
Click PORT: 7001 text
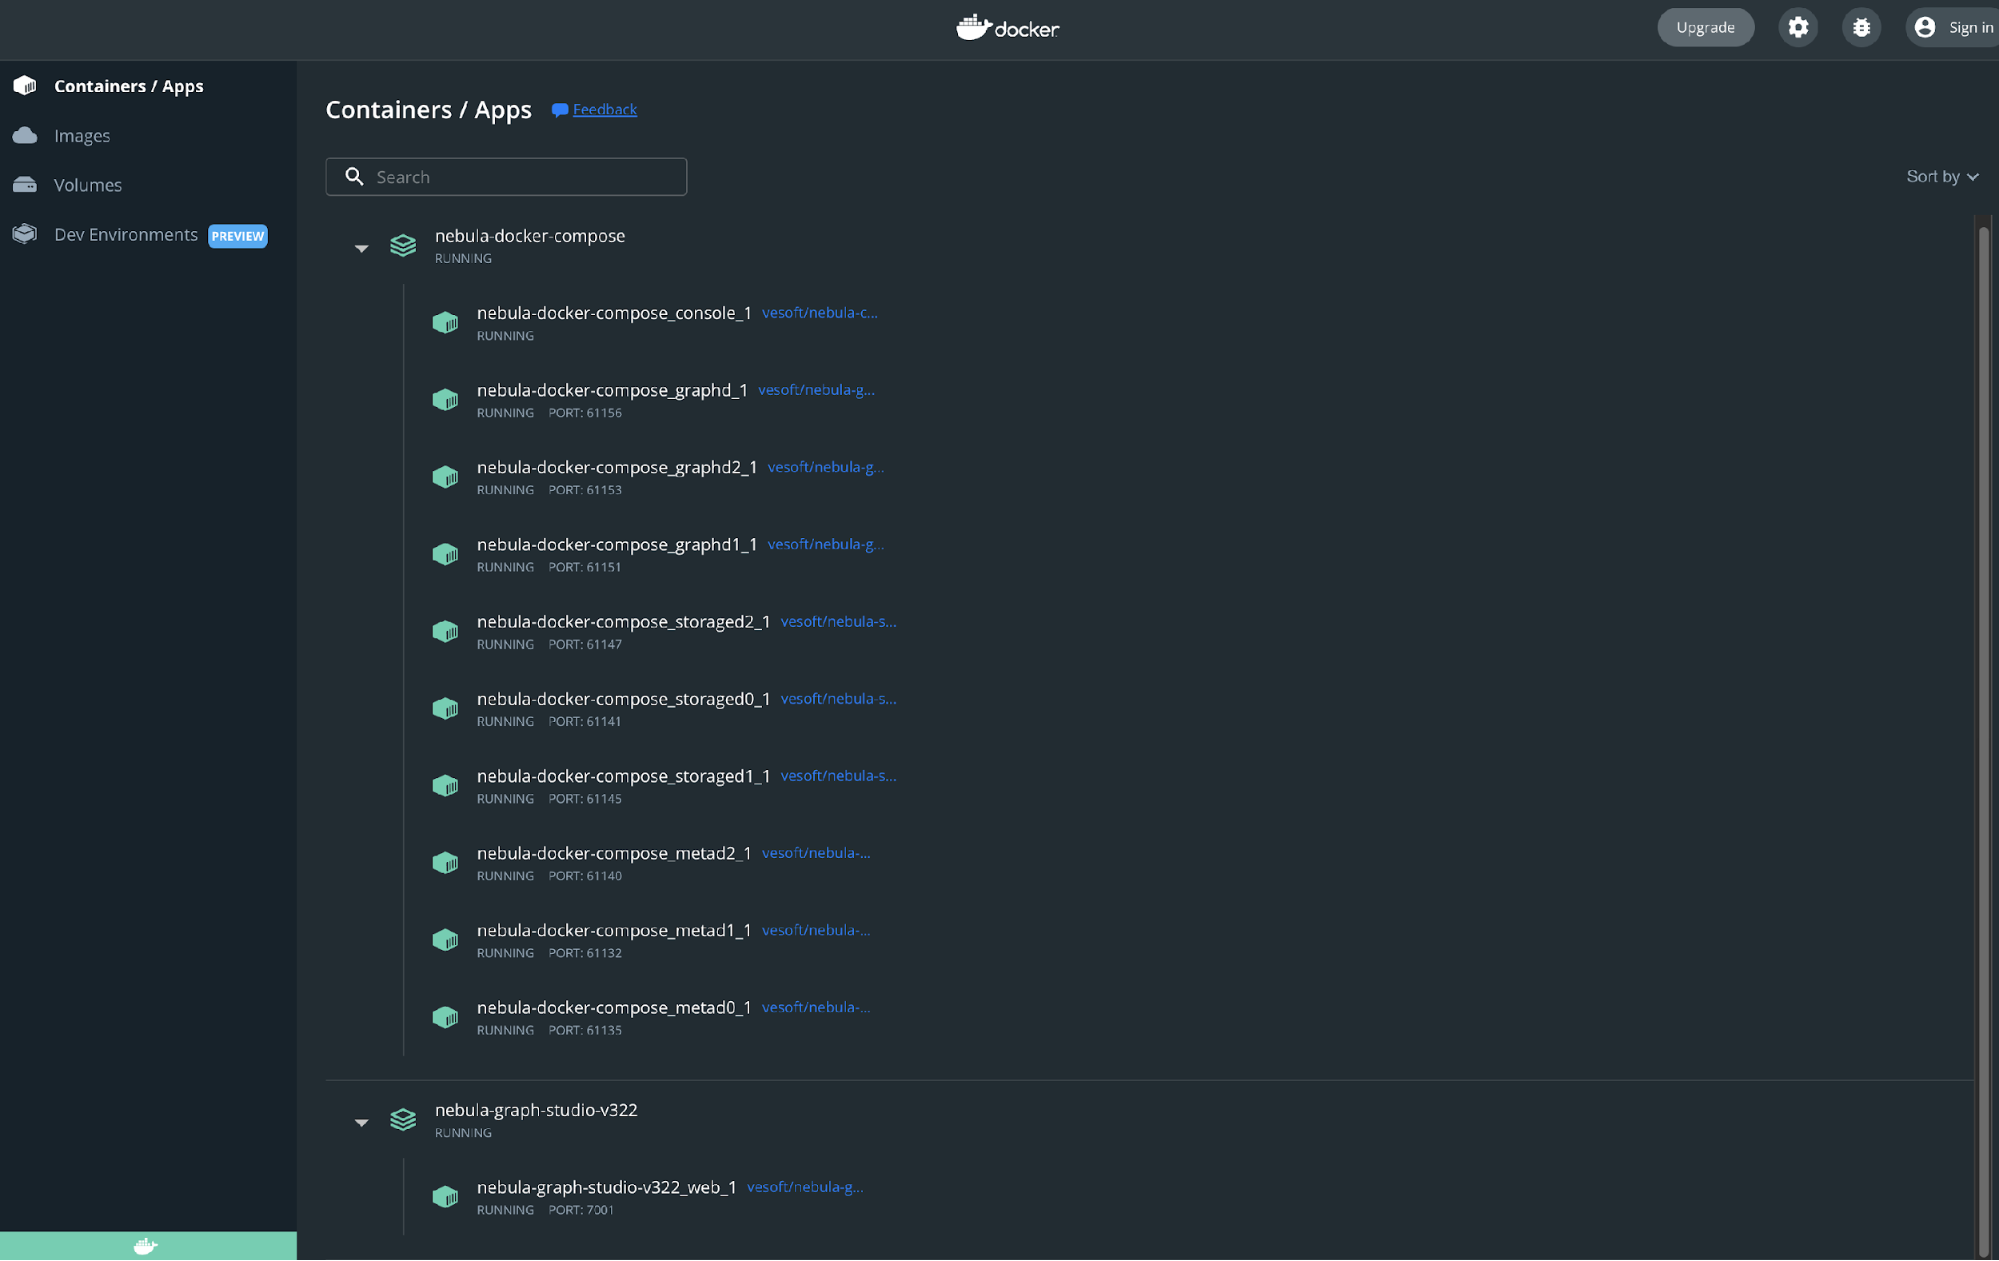[581, 1209]
